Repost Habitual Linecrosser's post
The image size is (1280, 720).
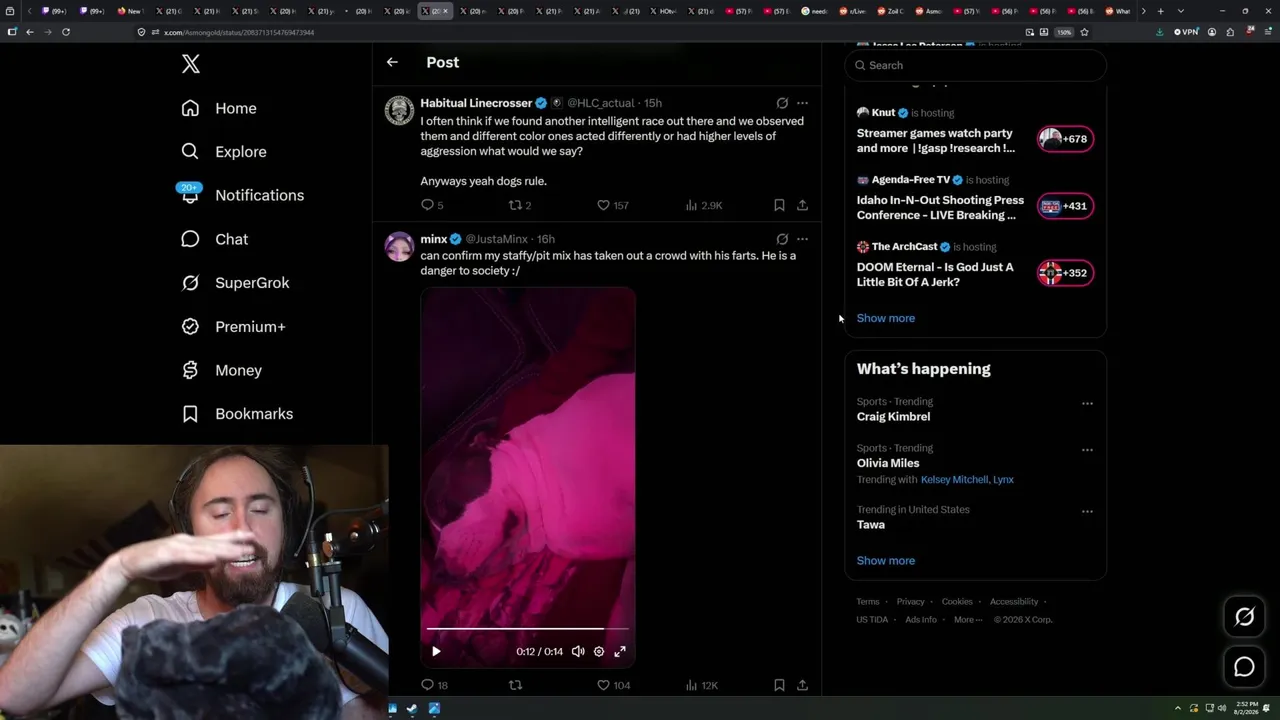pyautogui.click(x=520, y=205)
